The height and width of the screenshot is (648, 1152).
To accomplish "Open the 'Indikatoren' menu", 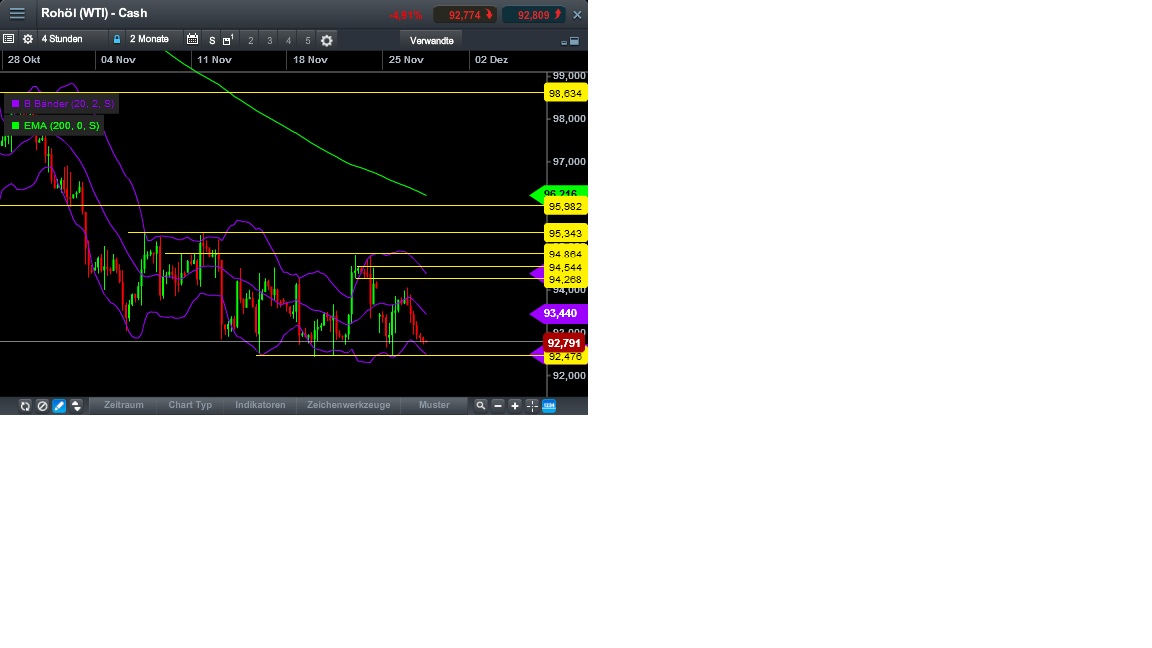I will 260,405.
